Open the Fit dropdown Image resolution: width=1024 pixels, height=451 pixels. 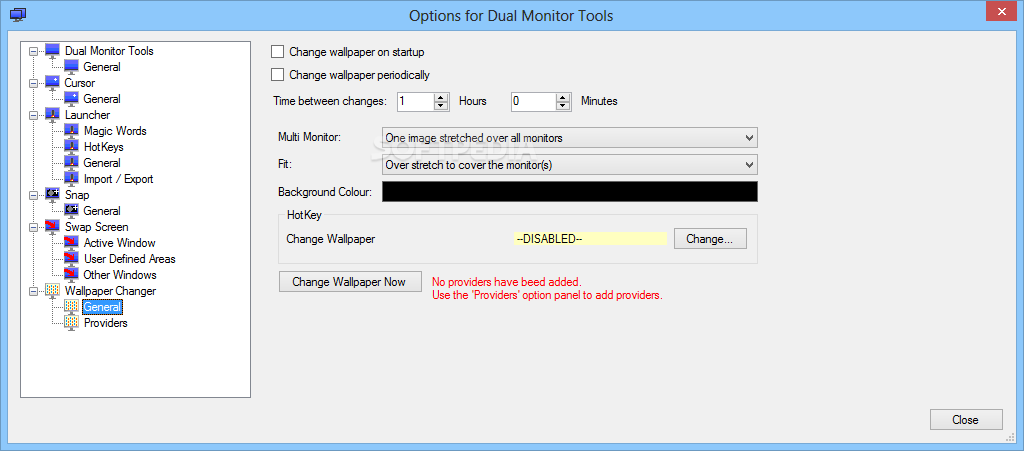(x=569, y=164)
